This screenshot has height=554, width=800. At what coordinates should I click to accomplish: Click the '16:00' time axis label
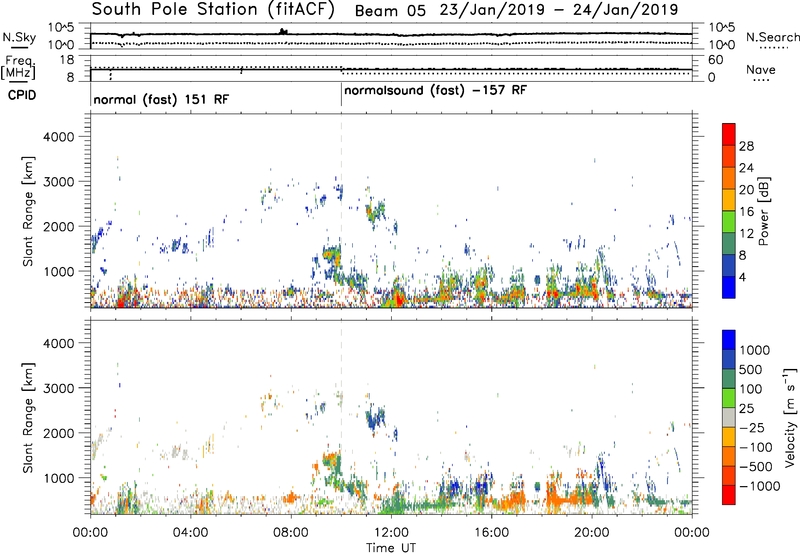click(491, 533)
